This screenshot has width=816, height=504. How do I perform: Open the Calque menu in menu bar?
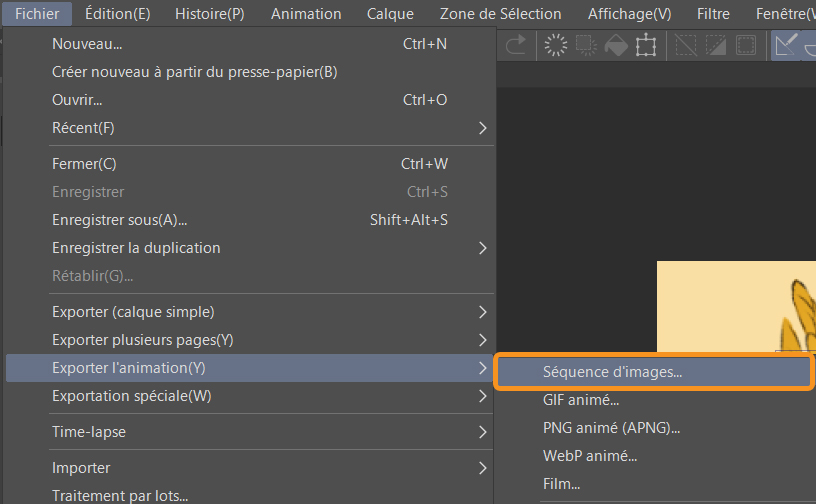[390, 14]
